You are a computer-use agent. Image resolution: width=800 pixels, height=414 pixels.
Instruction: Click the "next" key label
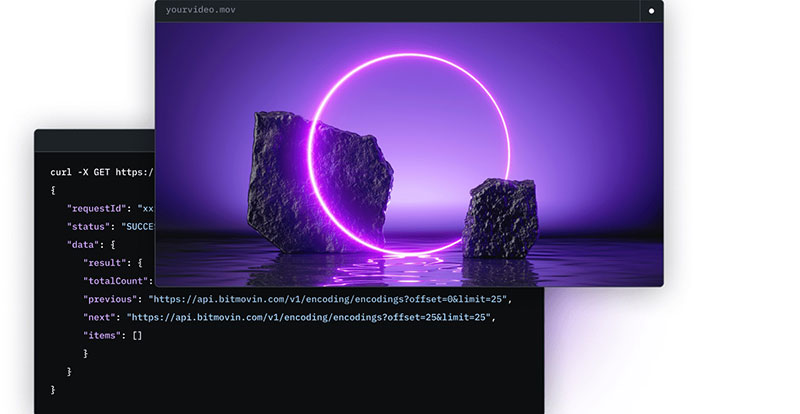tap(101, 317)
